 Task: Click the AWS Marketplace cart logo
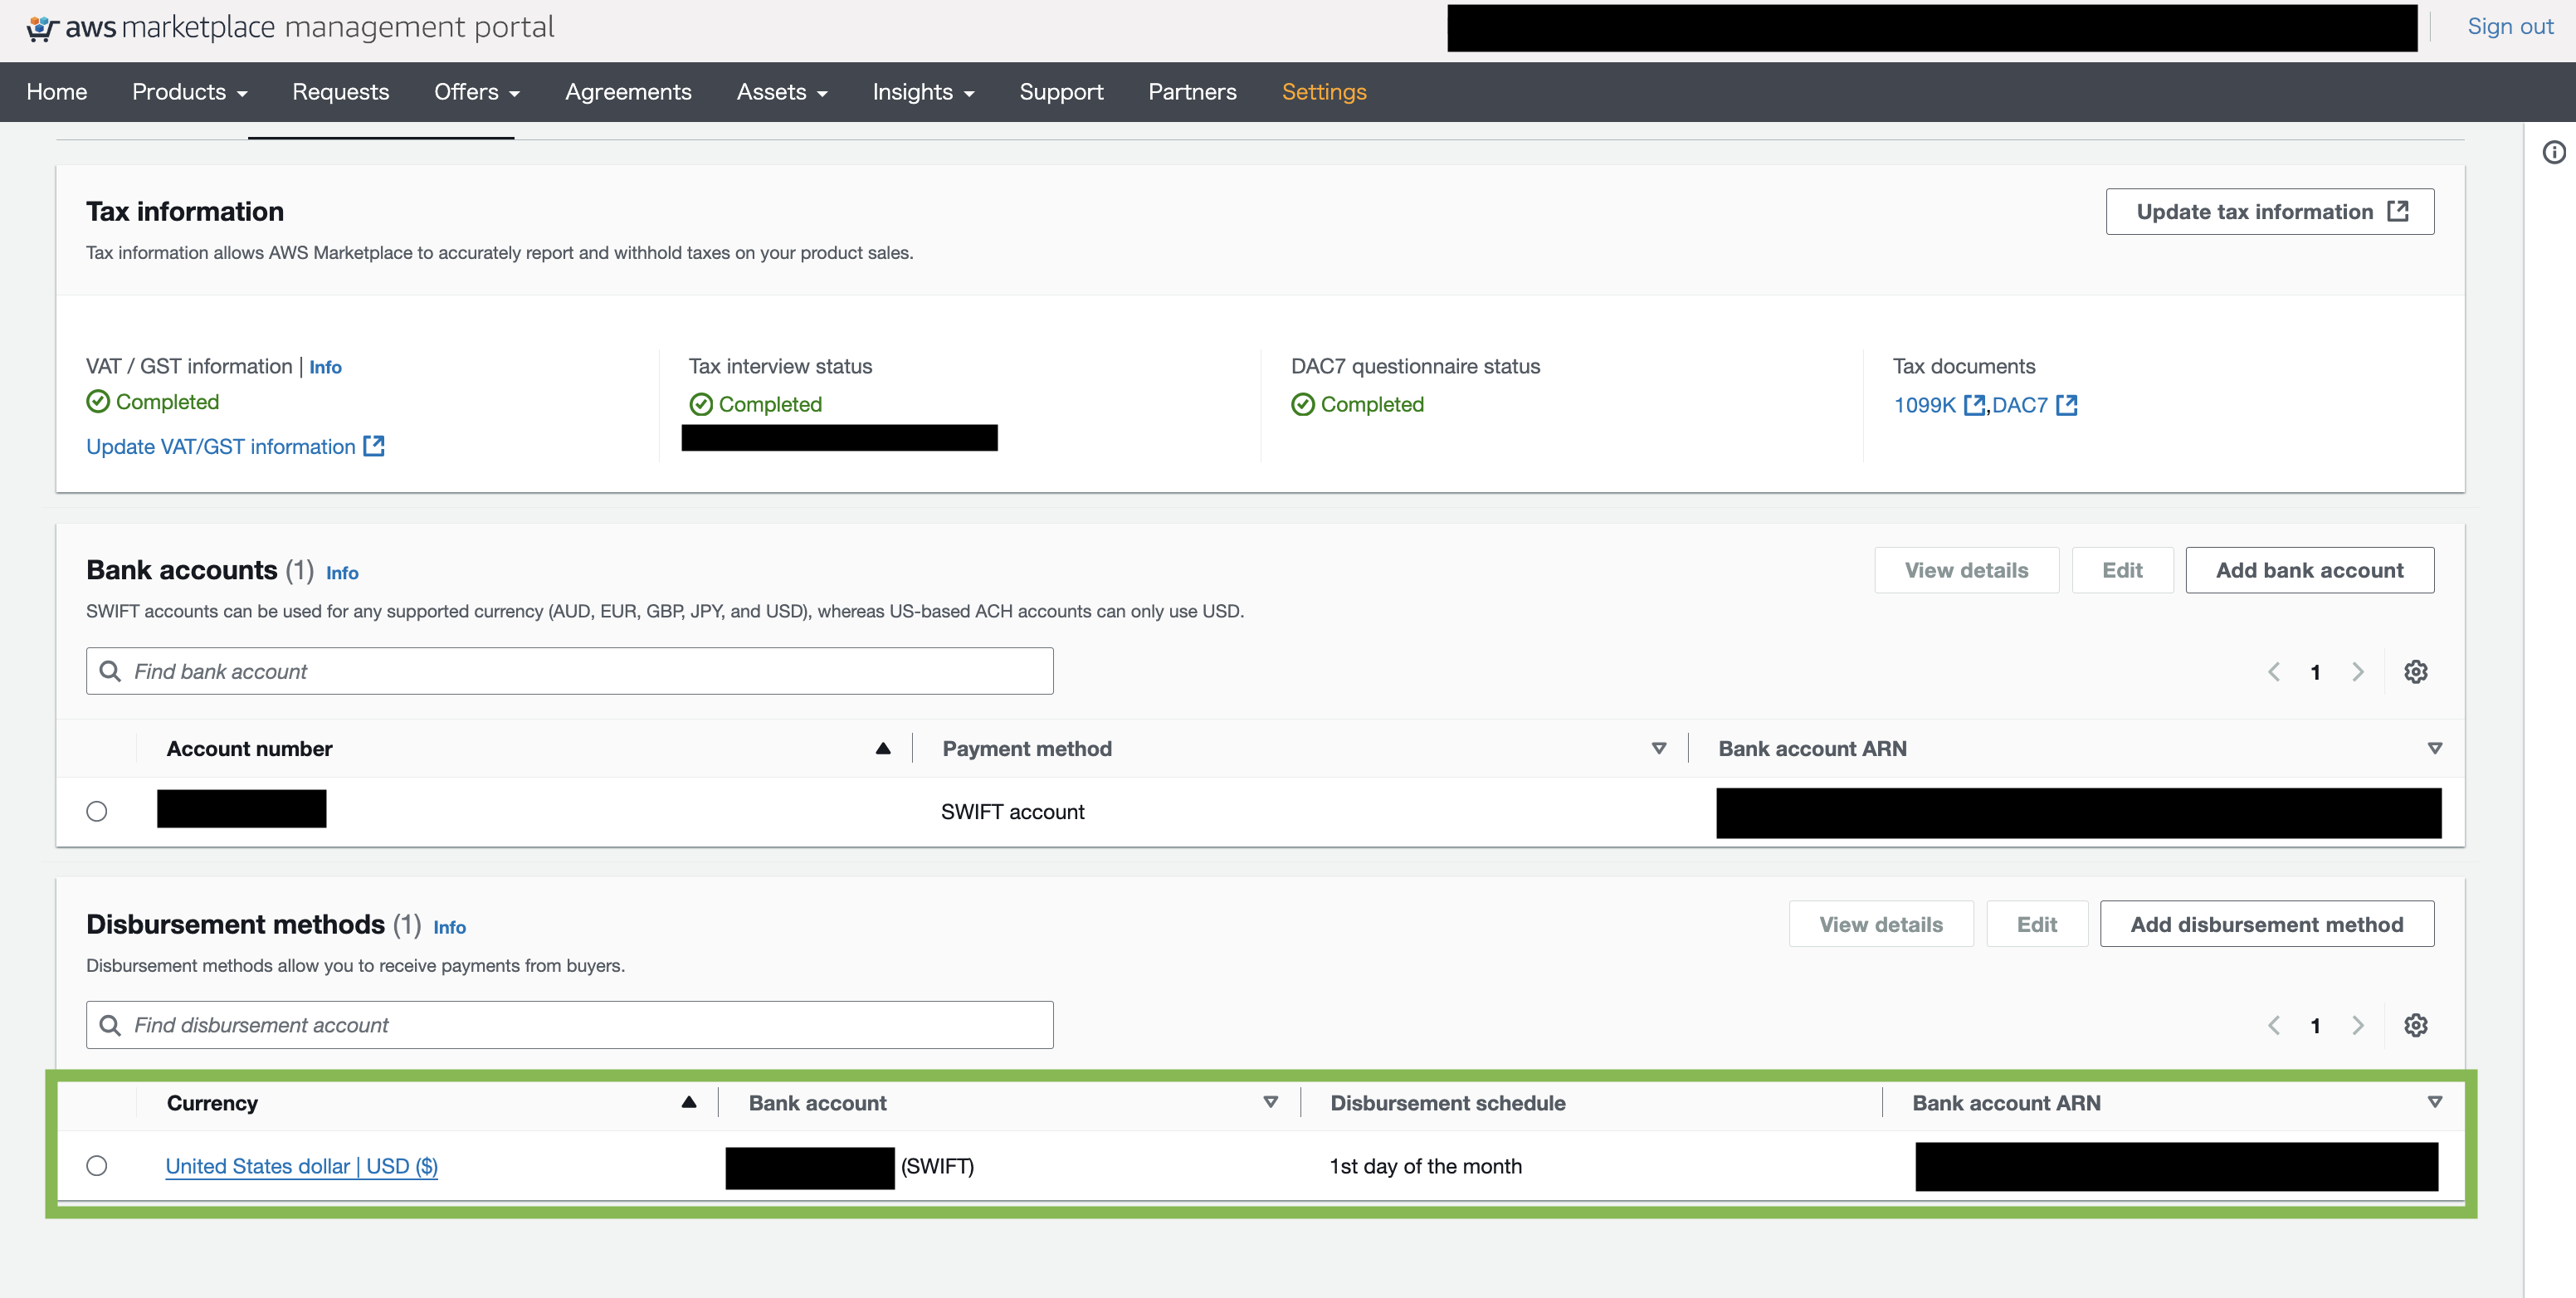click(42, 28)
